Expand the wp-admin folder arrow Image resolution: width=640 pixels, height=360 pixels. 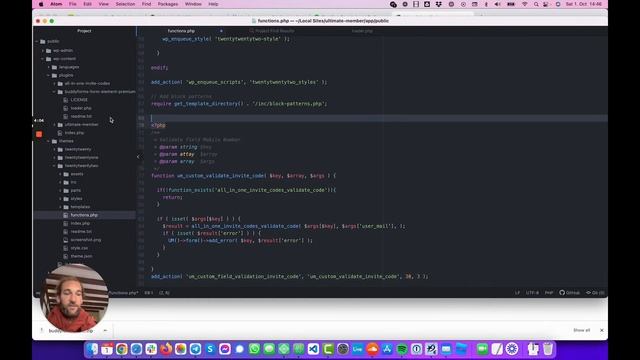[43, 51]
